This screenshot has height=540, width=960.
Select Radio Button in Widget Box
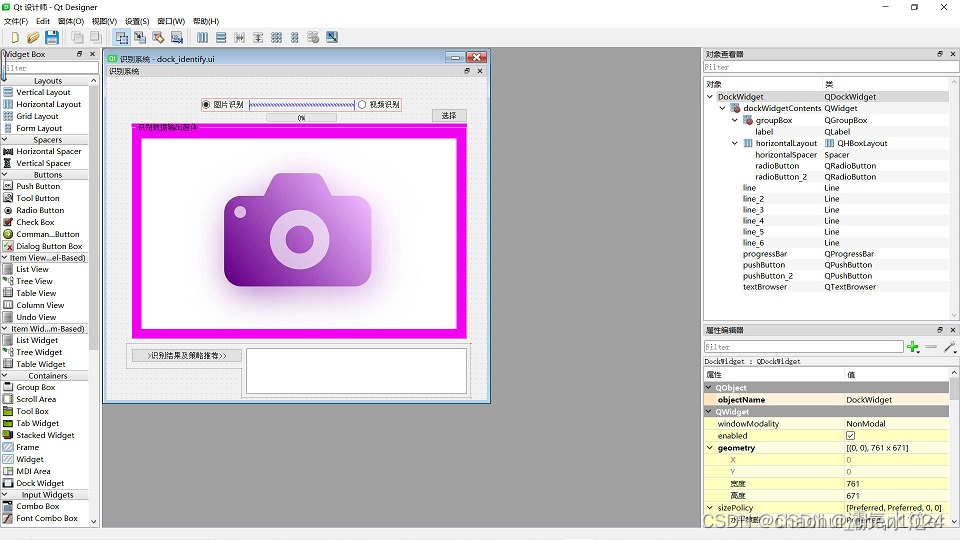[40, 210]
